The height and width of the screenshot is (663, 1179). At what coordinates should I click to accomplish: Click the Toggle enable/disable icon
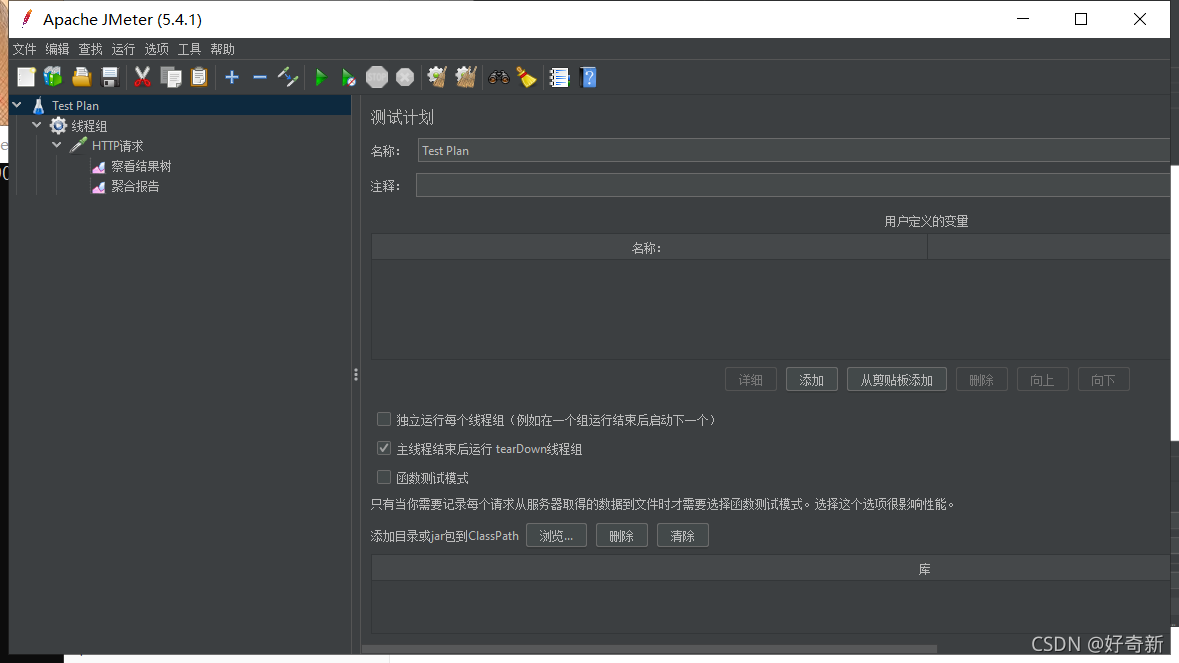pos(288,77)
